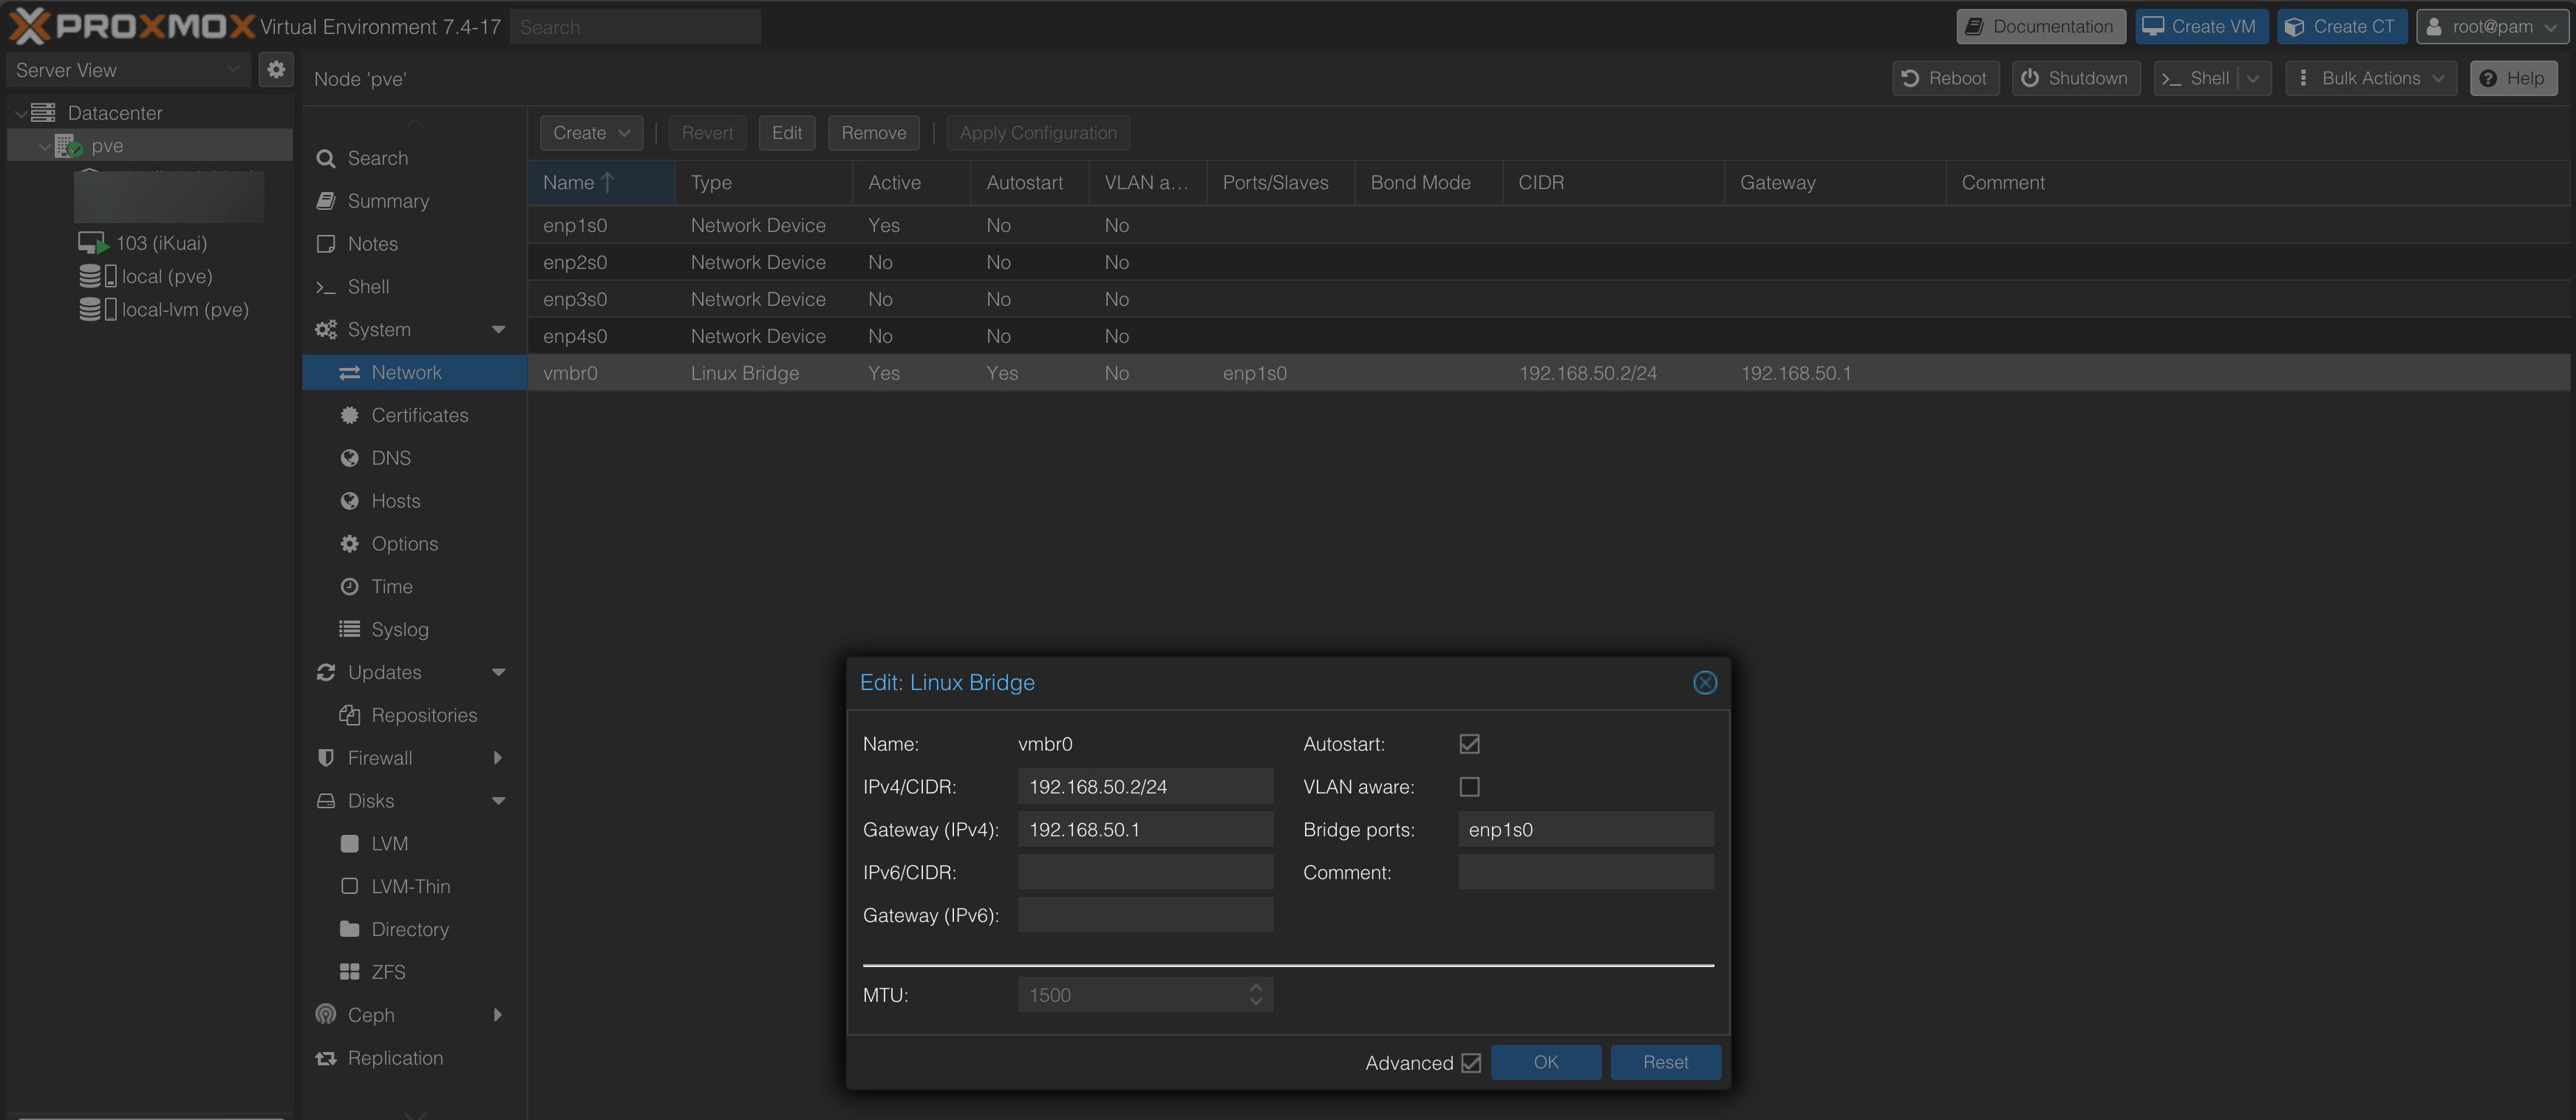Click the Reboot node button
Image resolution: width=2576 pixels, height=1120 pixels.
1945,78
